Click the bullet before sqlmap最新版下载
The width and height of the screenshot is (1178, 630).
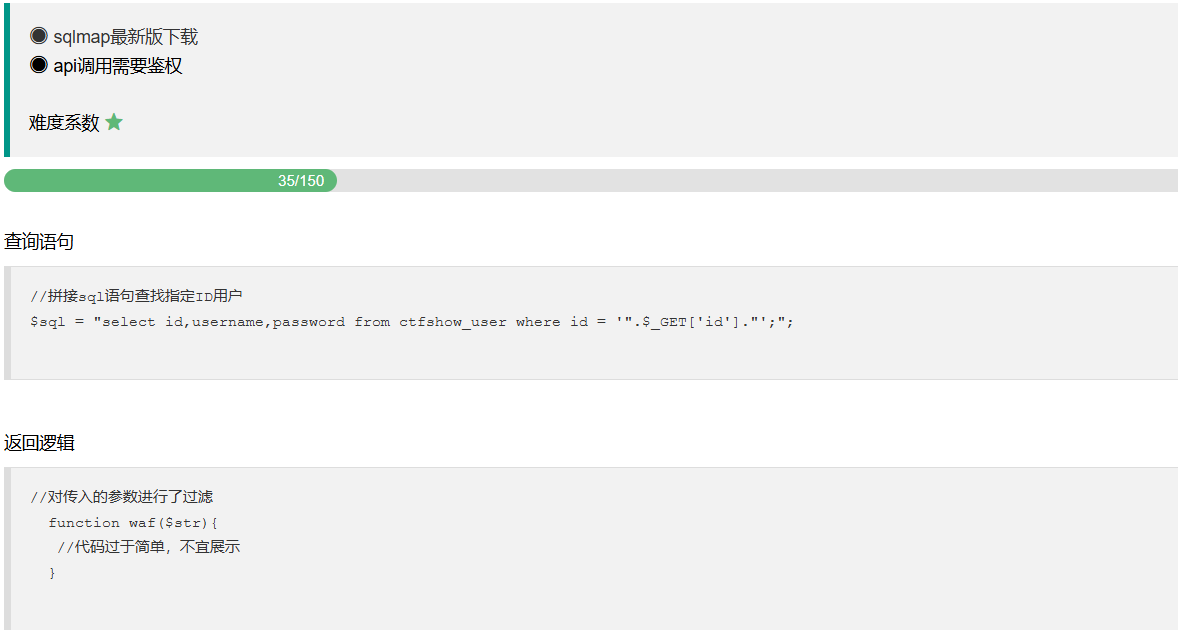(39, 36)
